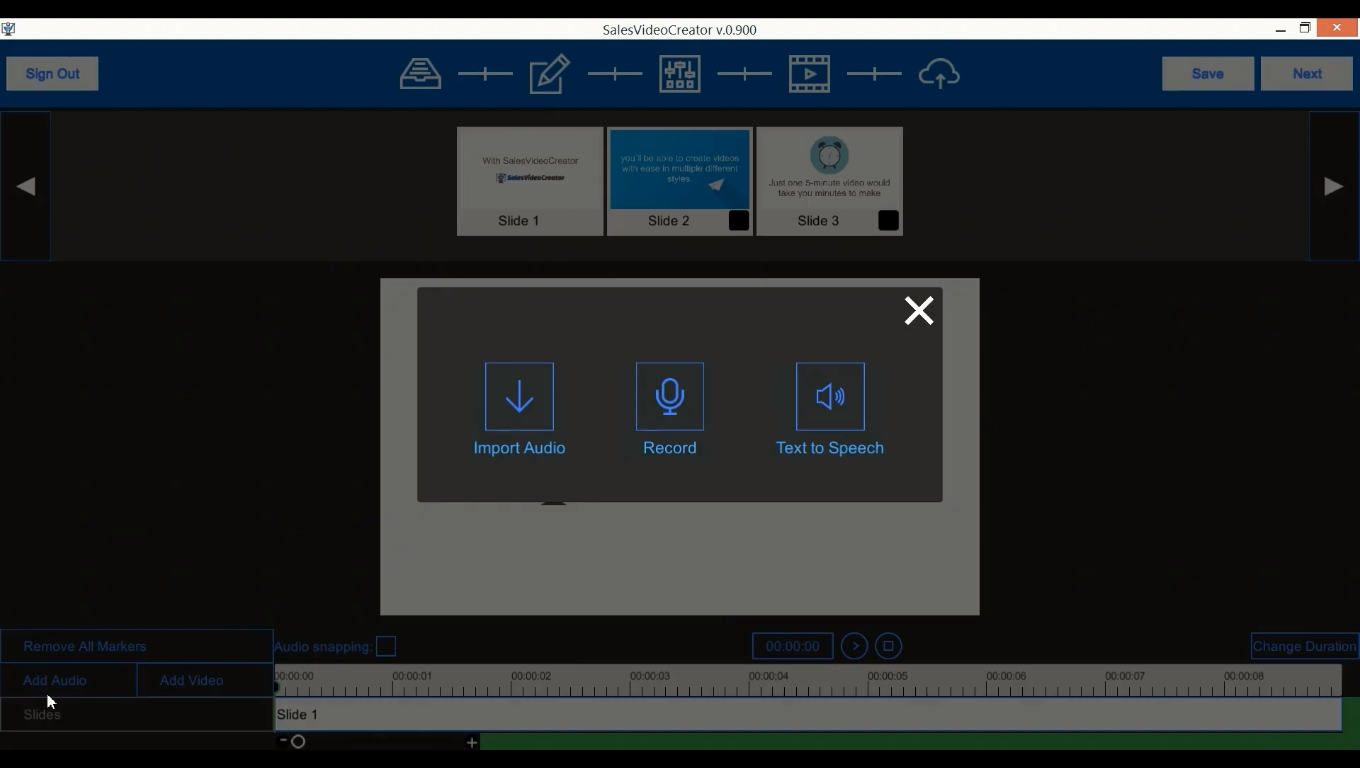
Task: Stop timeline playback
Action: (888, 646)
